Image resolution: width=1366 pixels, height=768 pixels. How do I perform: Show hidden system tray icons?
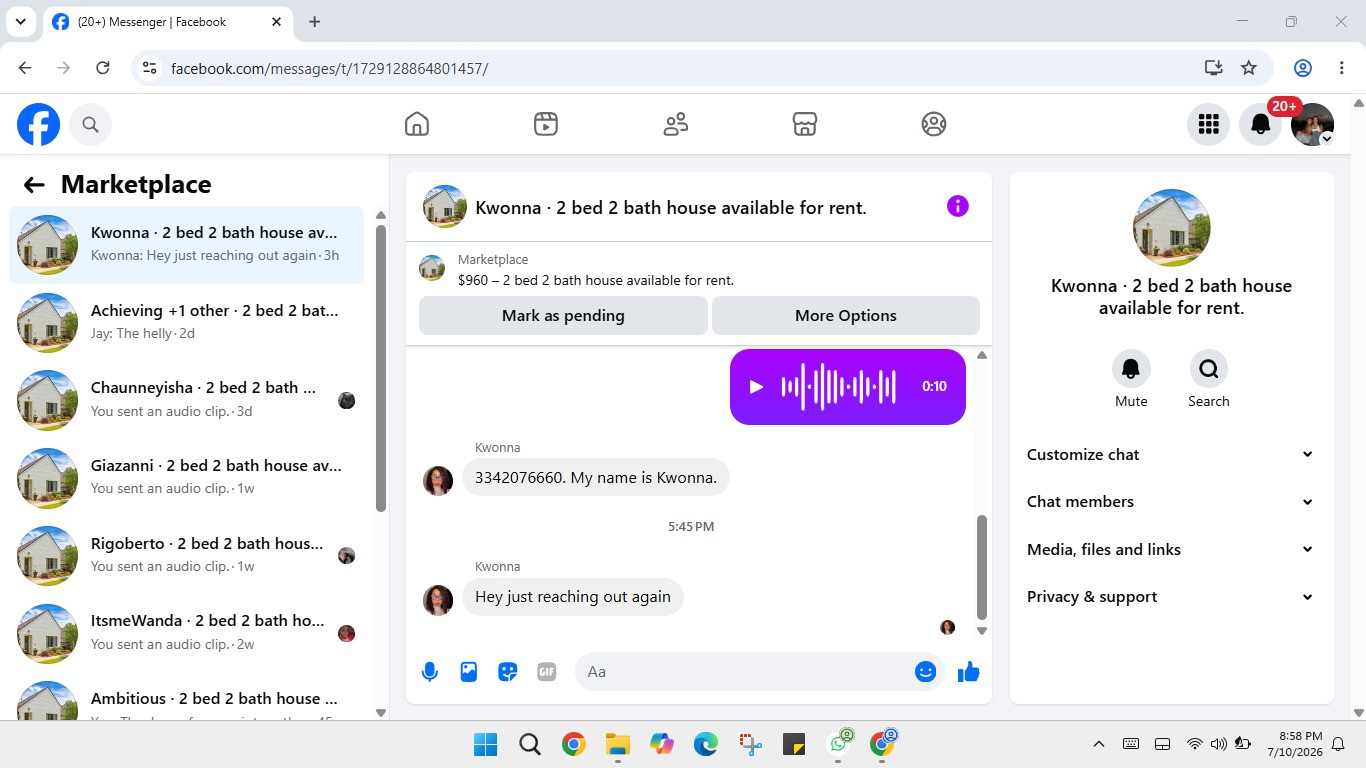1099,744
